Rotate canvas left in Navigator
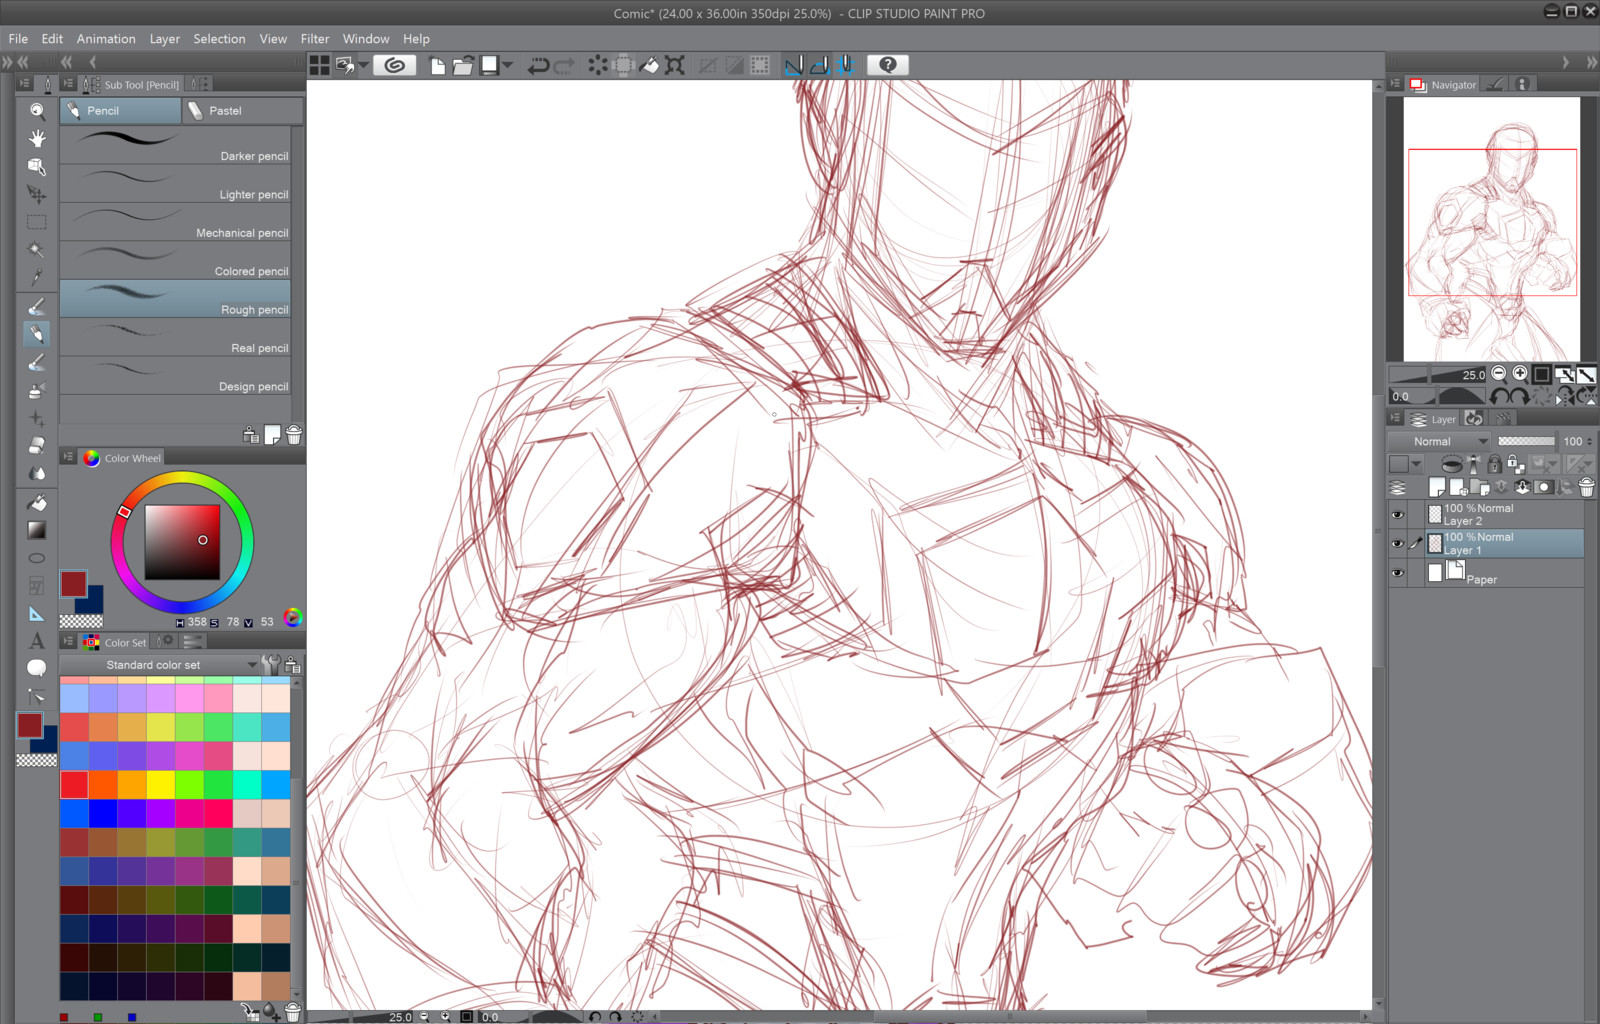 click(1499, 396)
